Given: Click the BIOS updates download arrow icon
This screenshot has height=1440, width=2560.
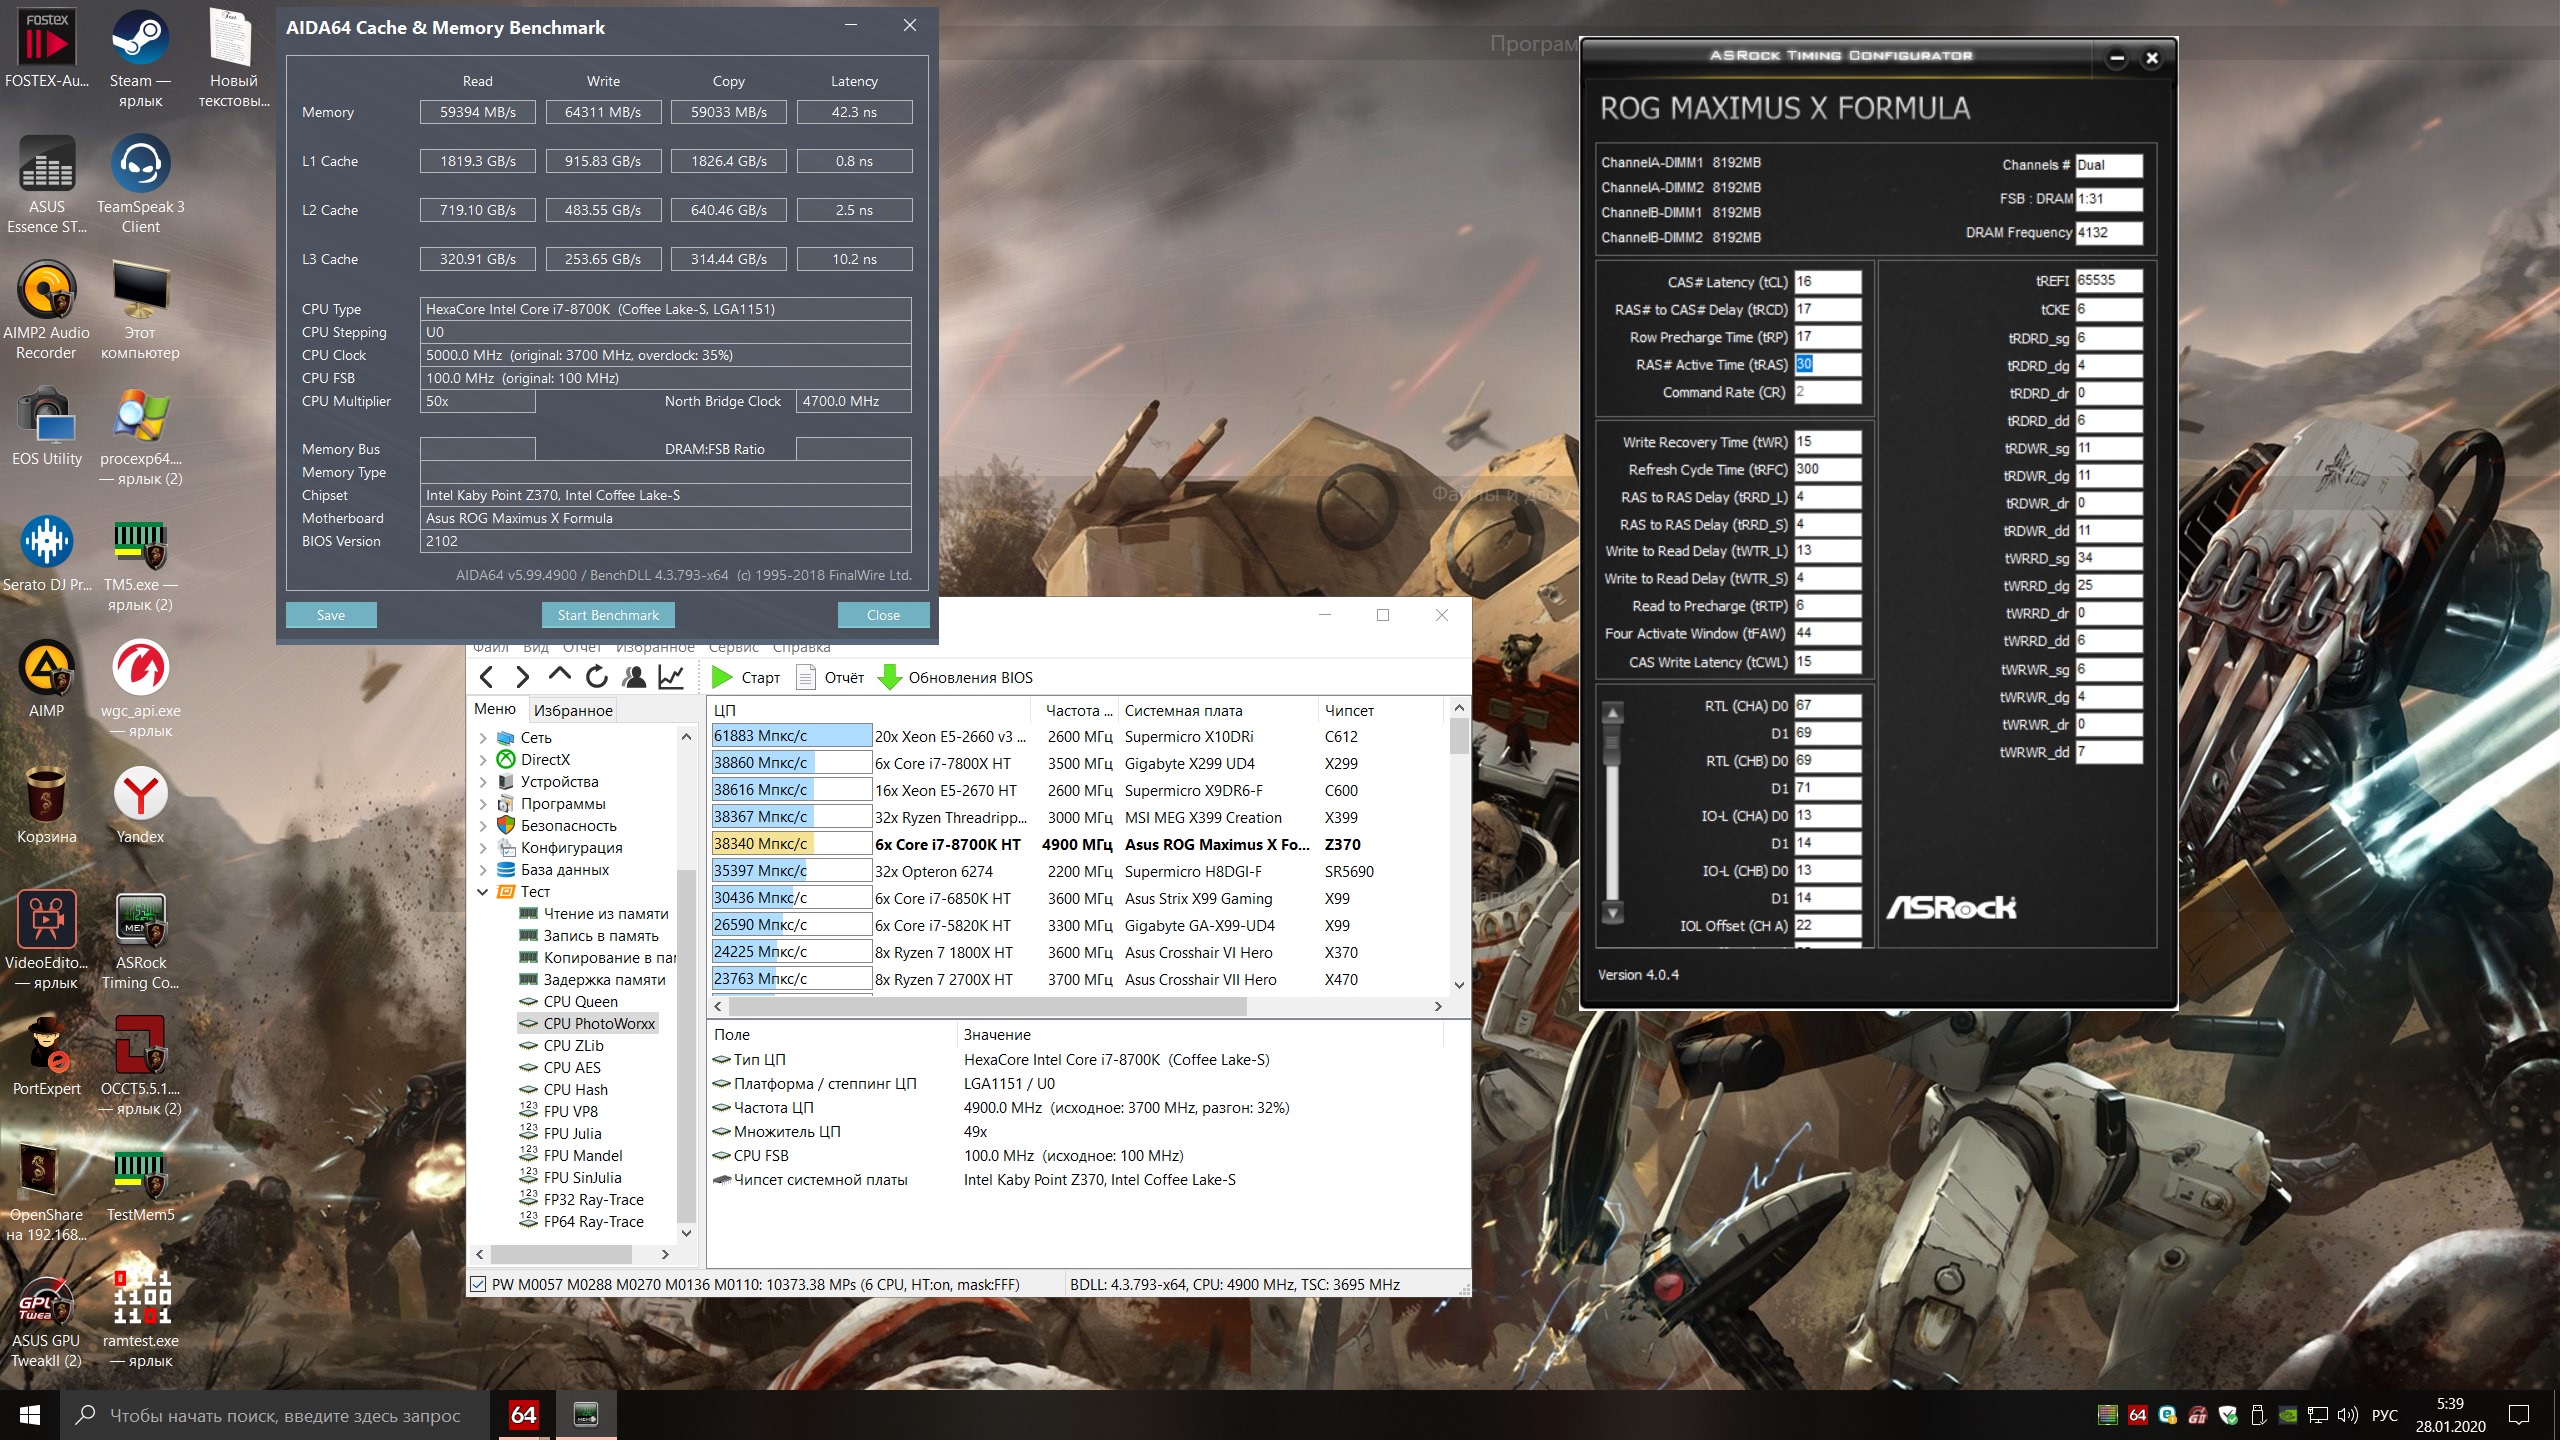Looking at the screenshot, I should [x=889, y=677].
